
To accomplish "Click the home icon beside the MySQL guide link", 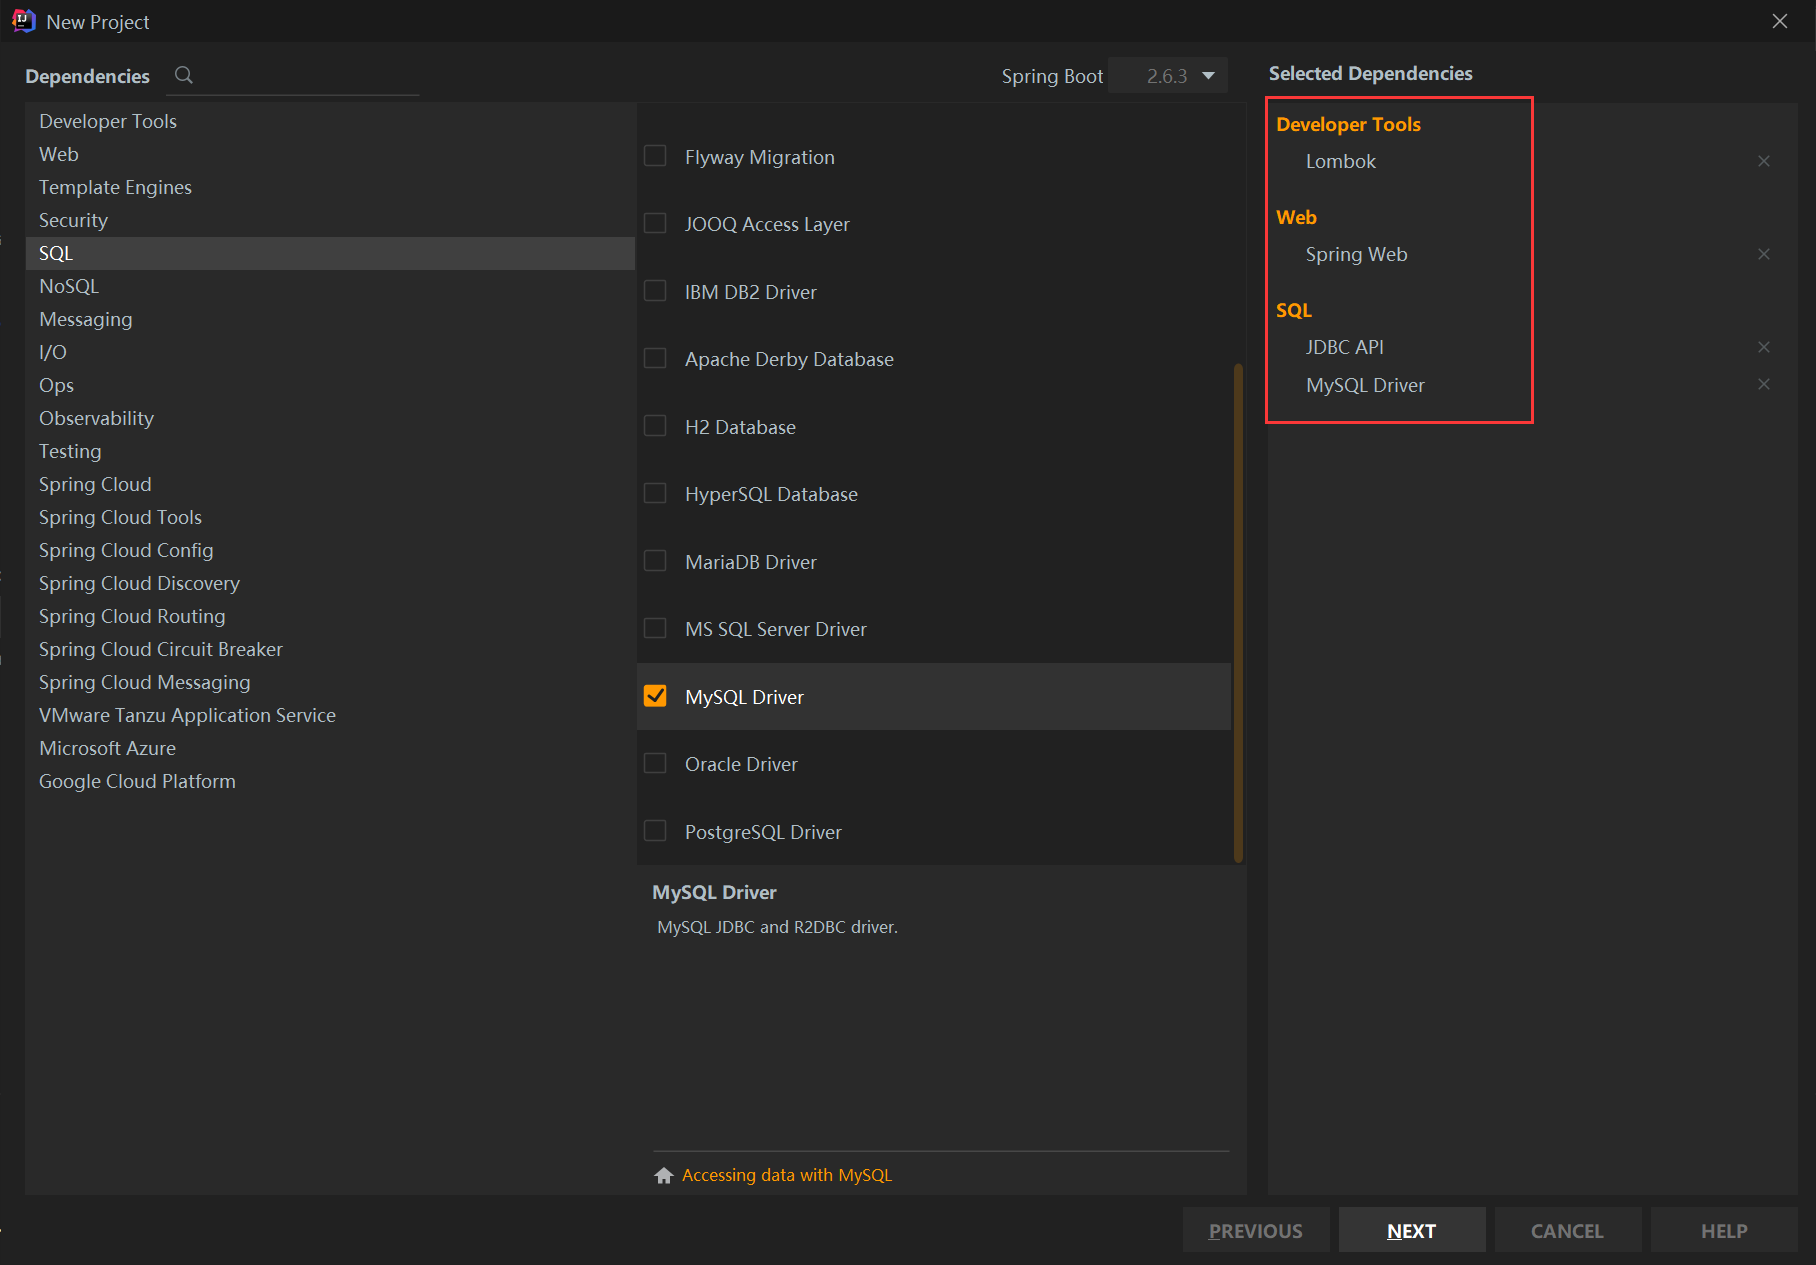I will click(664, 1175).
